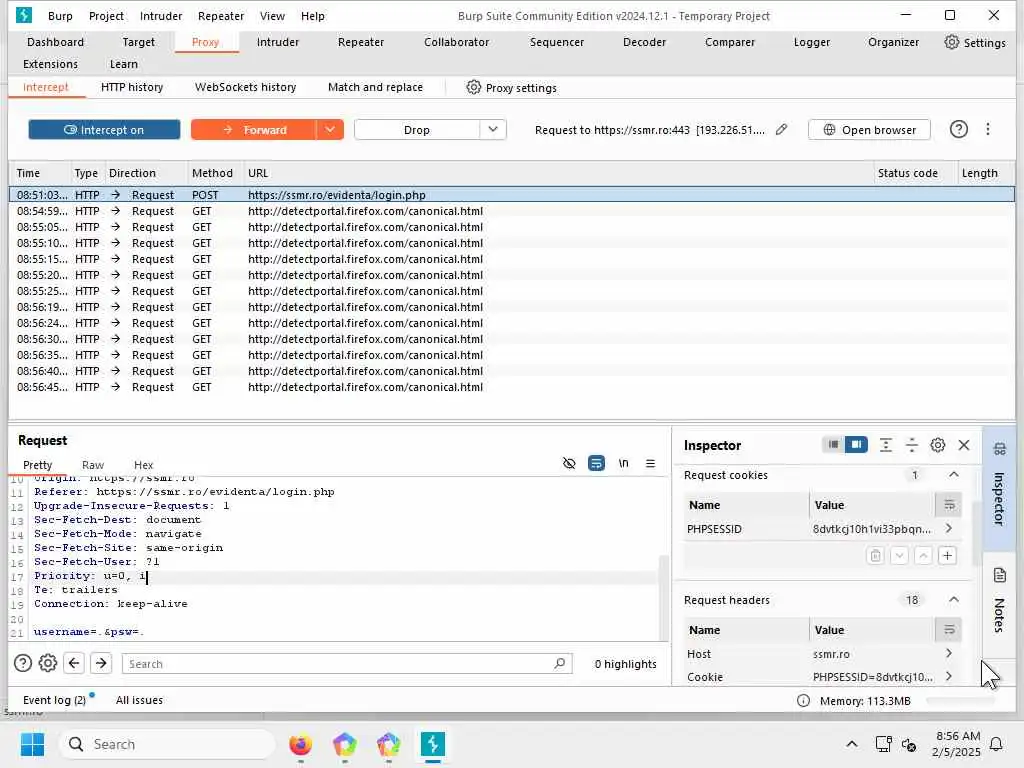Switch to HTTP history tab
1024x768 pixels.
click(132, 87)
